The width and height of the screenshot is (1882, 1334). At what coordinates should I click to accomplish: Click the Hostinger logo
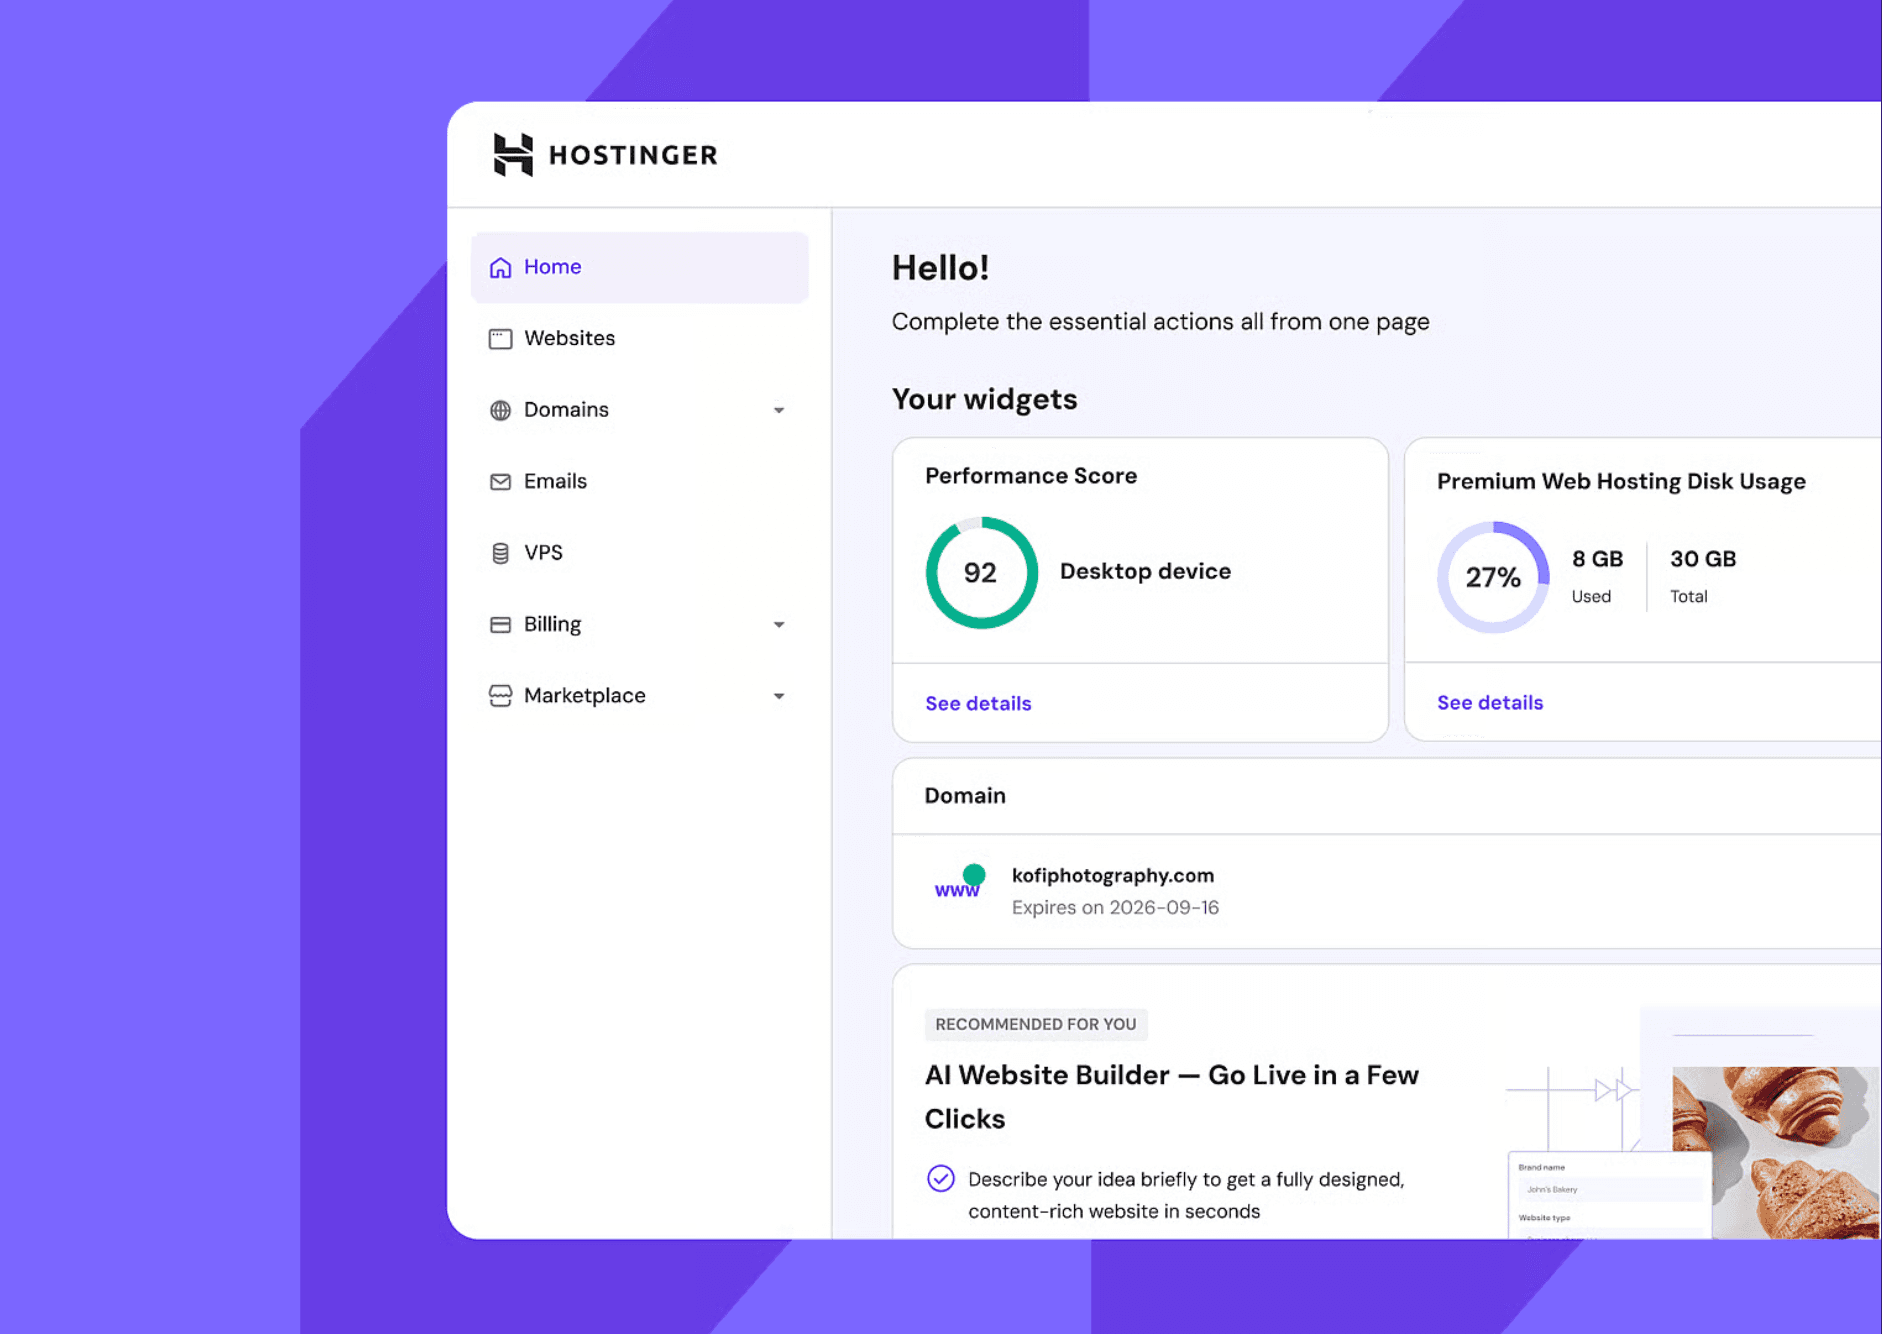click(x=605, y=154)
